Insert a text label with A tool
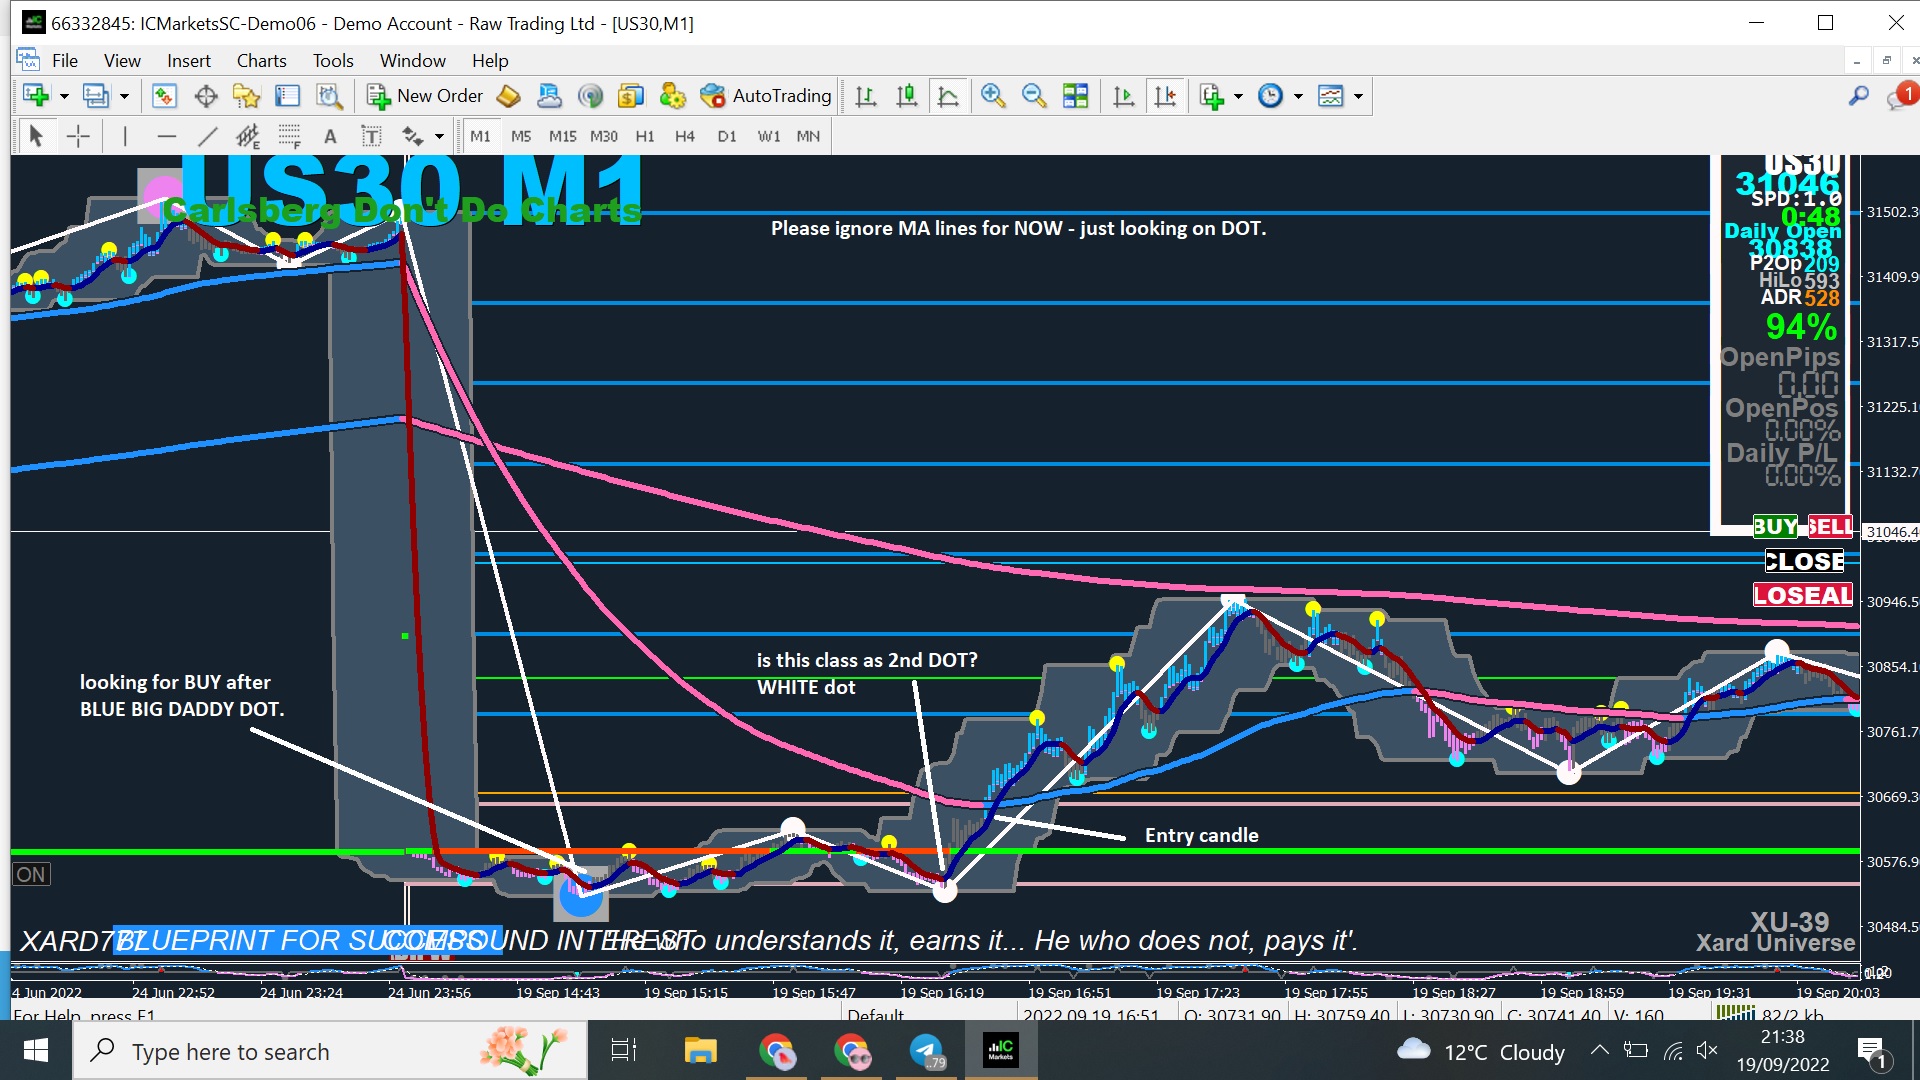This screenshot has height=1080, width=1920. coord(330,136)
